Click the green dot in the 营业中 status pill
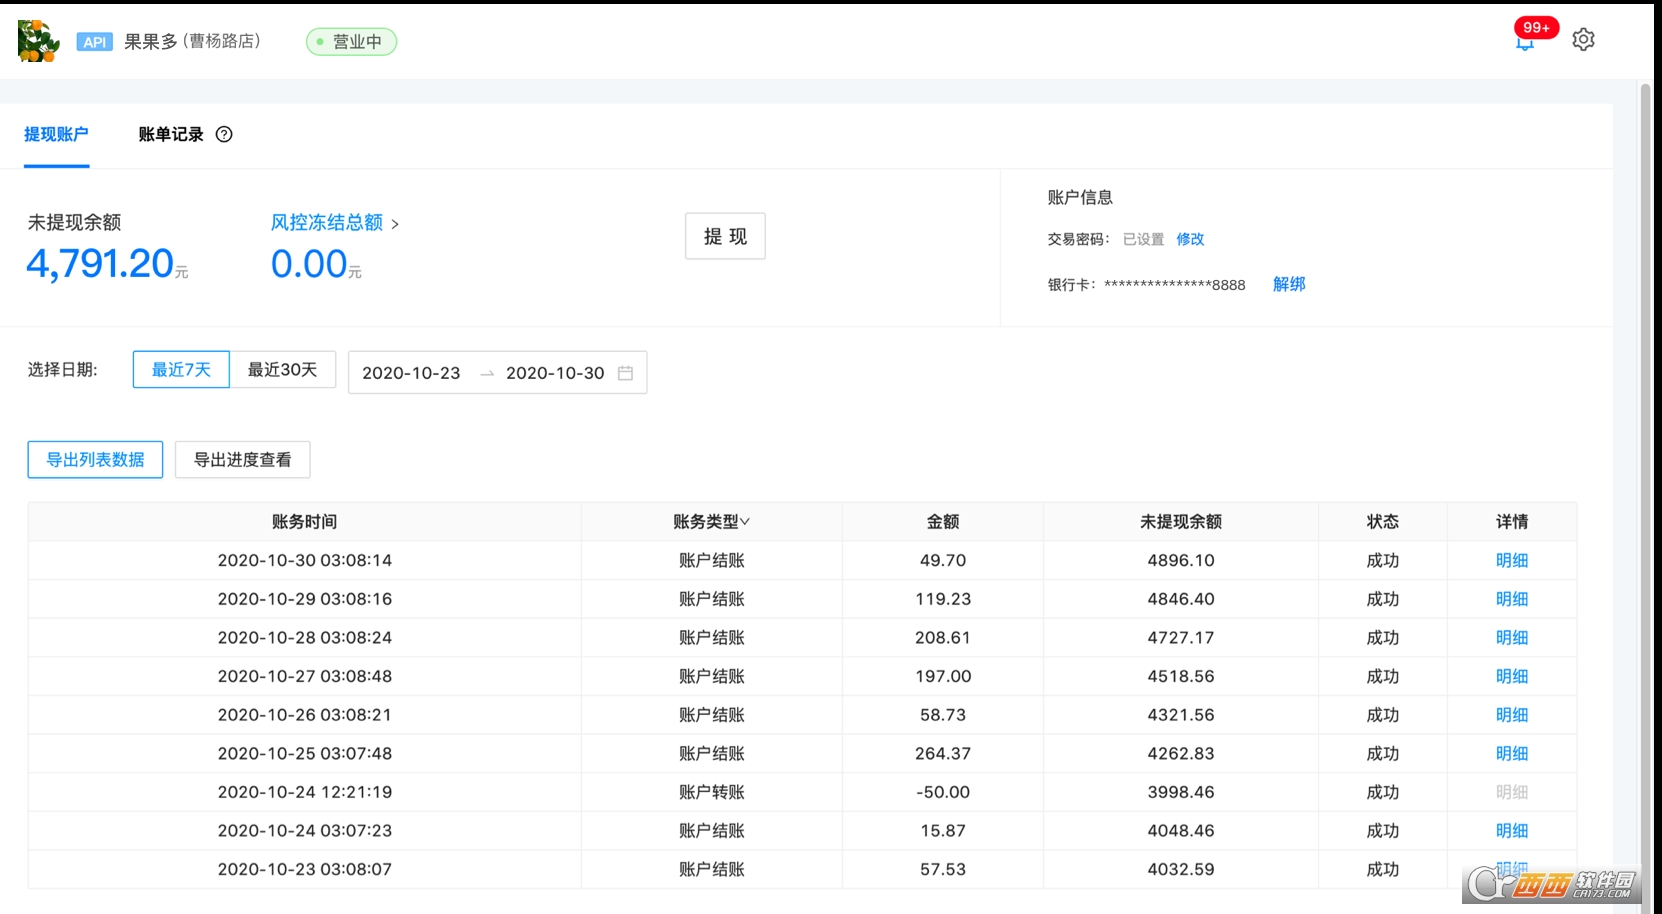Image resolution: width=1662 pixels, height=914 pixels. point(318,42)
